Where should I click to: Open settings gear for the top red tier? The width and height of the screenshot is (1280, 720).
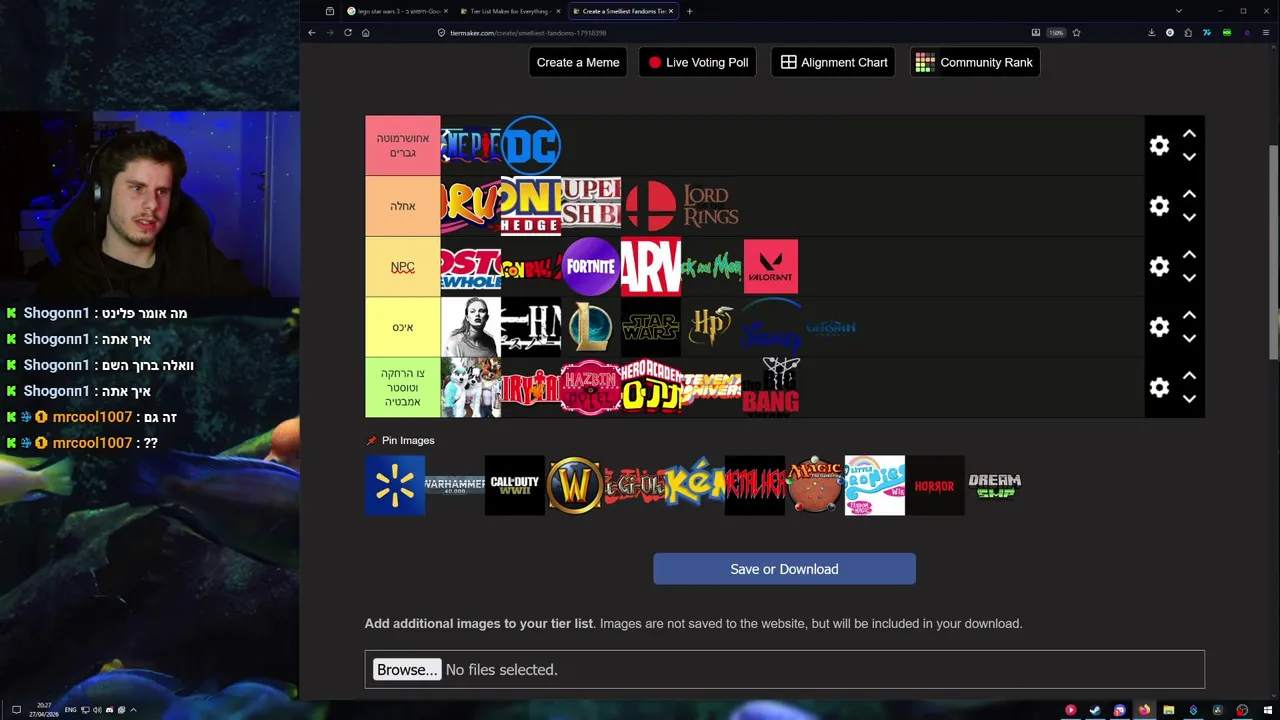pos(1159,146)
